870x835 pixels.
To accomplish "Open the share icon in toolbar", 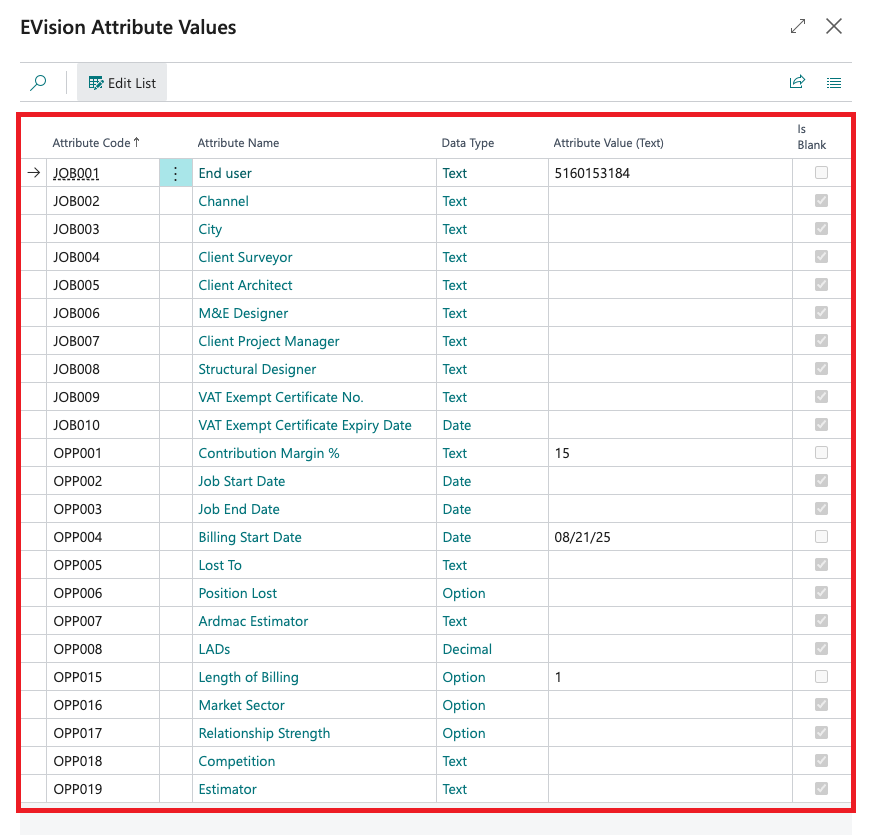I will [x=797, y=83].
